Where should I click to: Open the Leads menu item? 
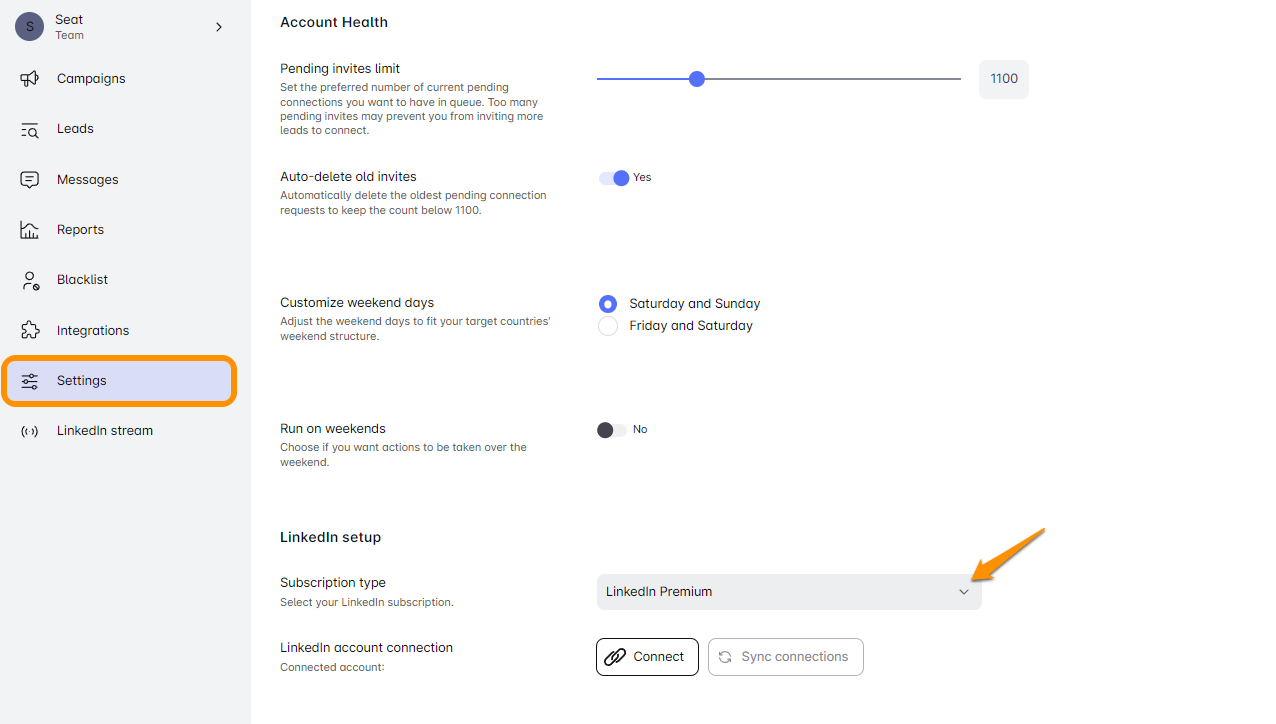point(75,129)
